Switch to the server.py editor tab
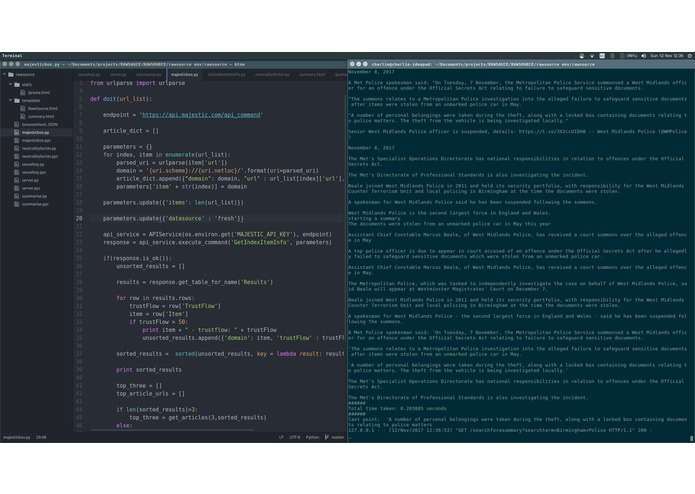 (x=118, y=74)
